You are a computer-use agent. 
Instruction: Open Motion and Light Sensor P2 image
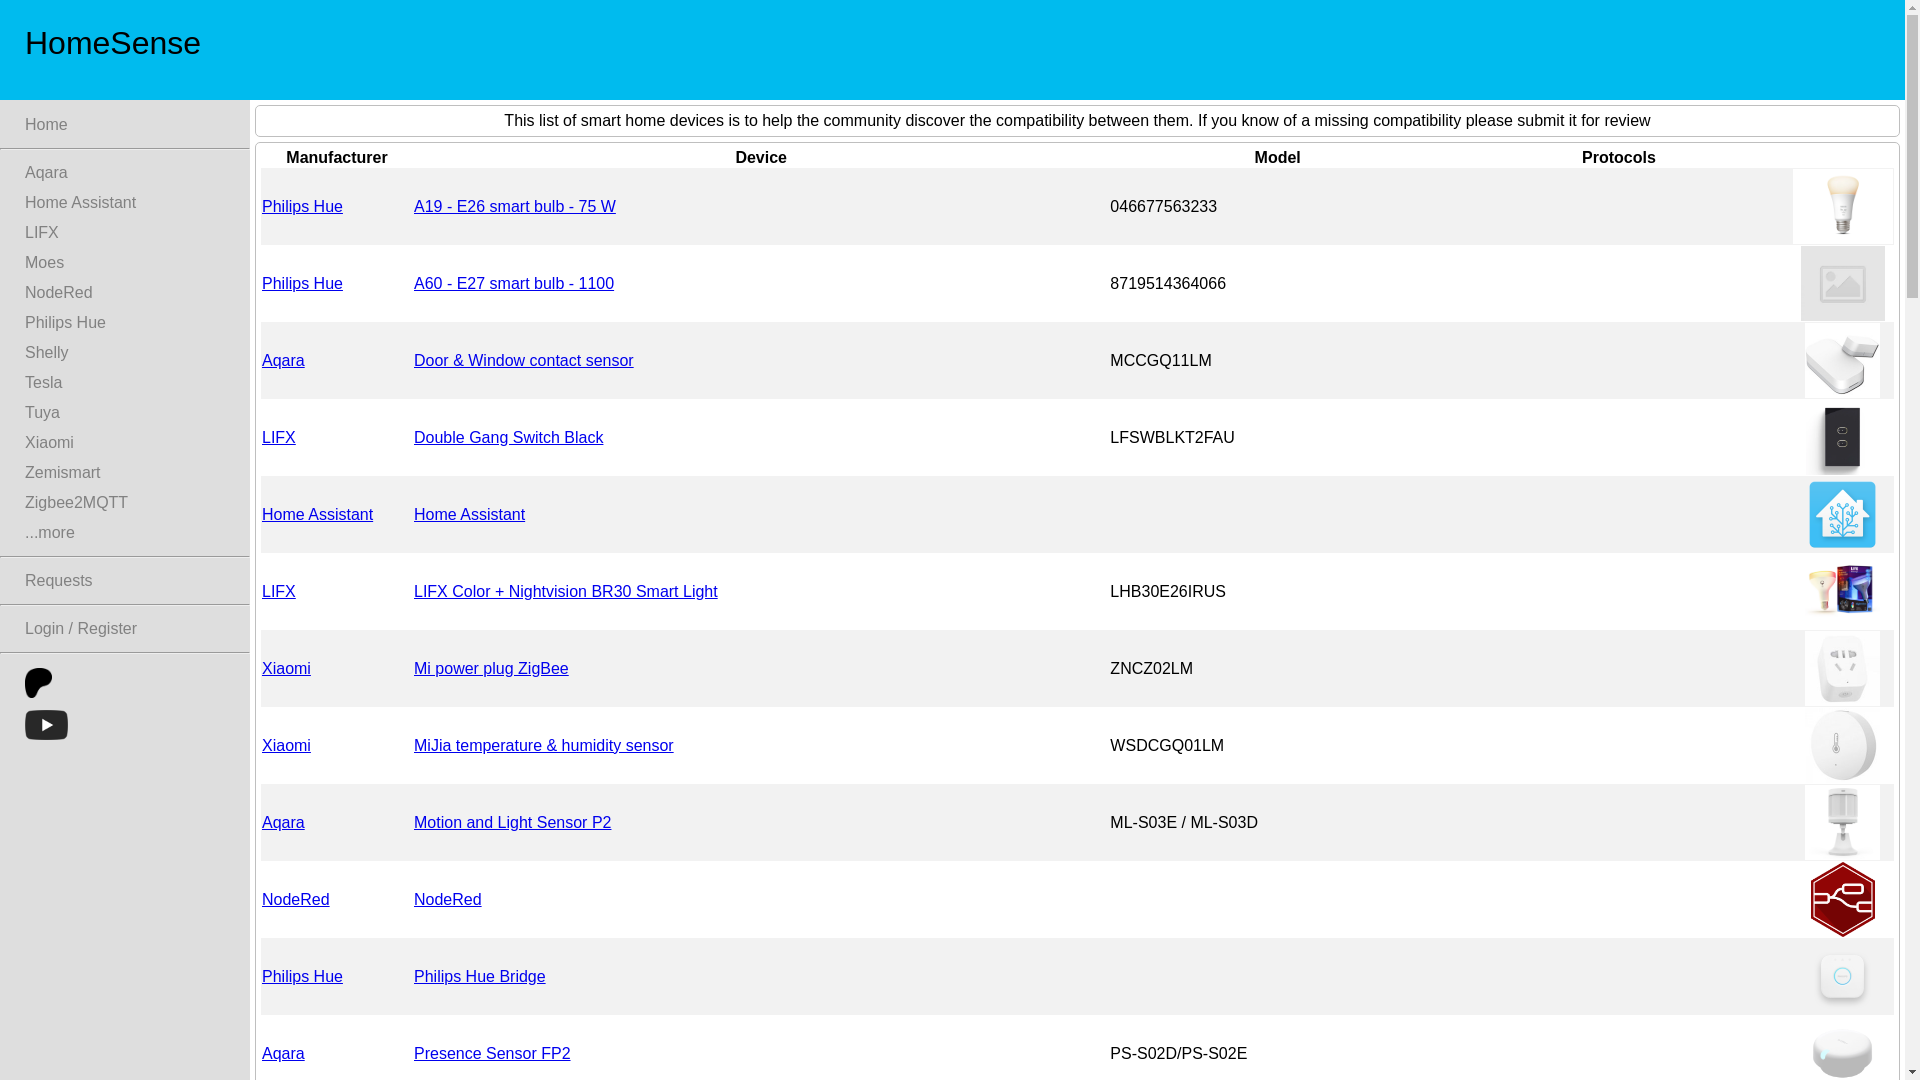click(1842, 823)
